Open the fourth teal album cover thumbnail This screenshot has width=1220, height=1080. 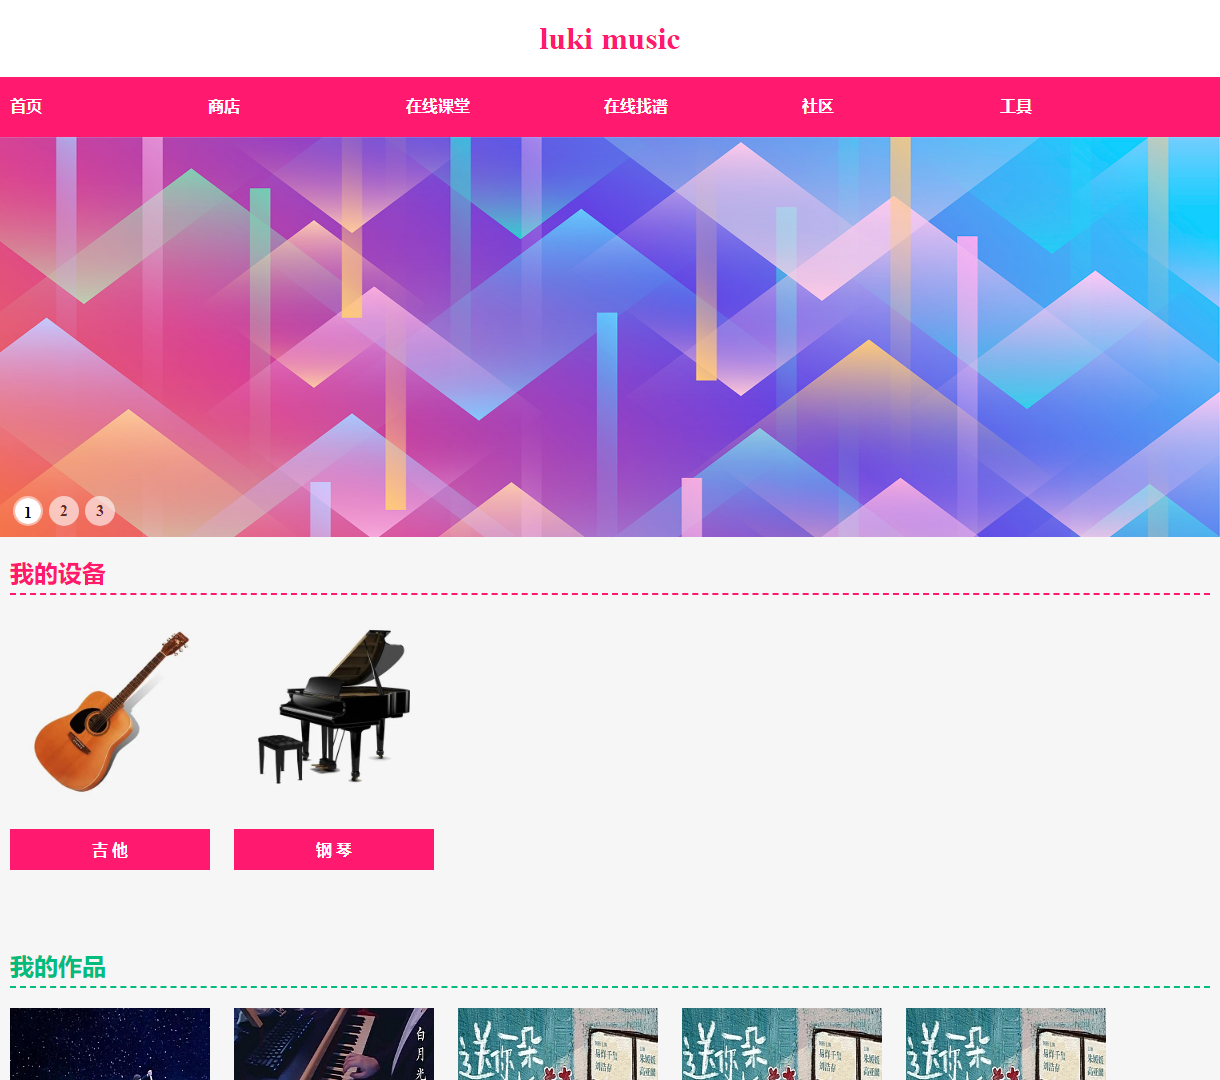tap(782, 1044)
